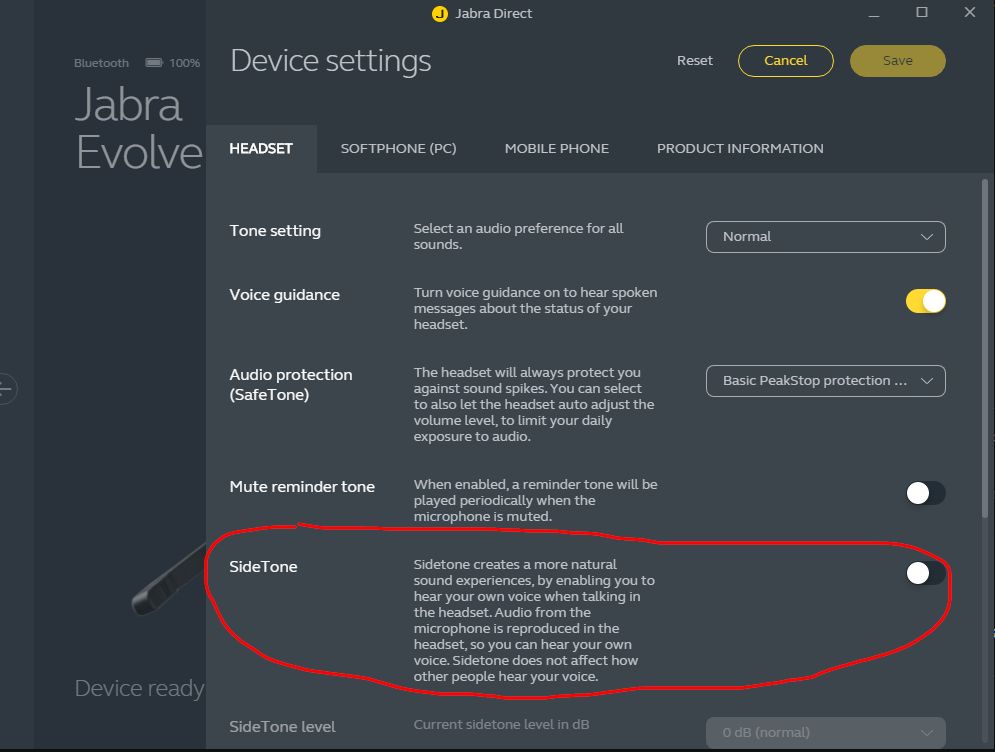Click the Save button
This screenshot has height=752, width=995.
[897, 61]
